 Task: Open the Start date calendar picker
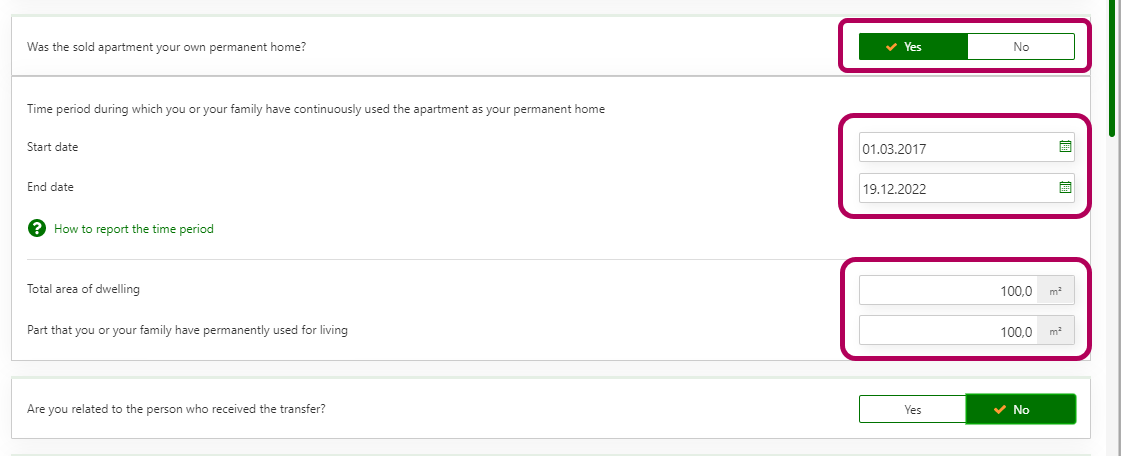pos(1065,147)
